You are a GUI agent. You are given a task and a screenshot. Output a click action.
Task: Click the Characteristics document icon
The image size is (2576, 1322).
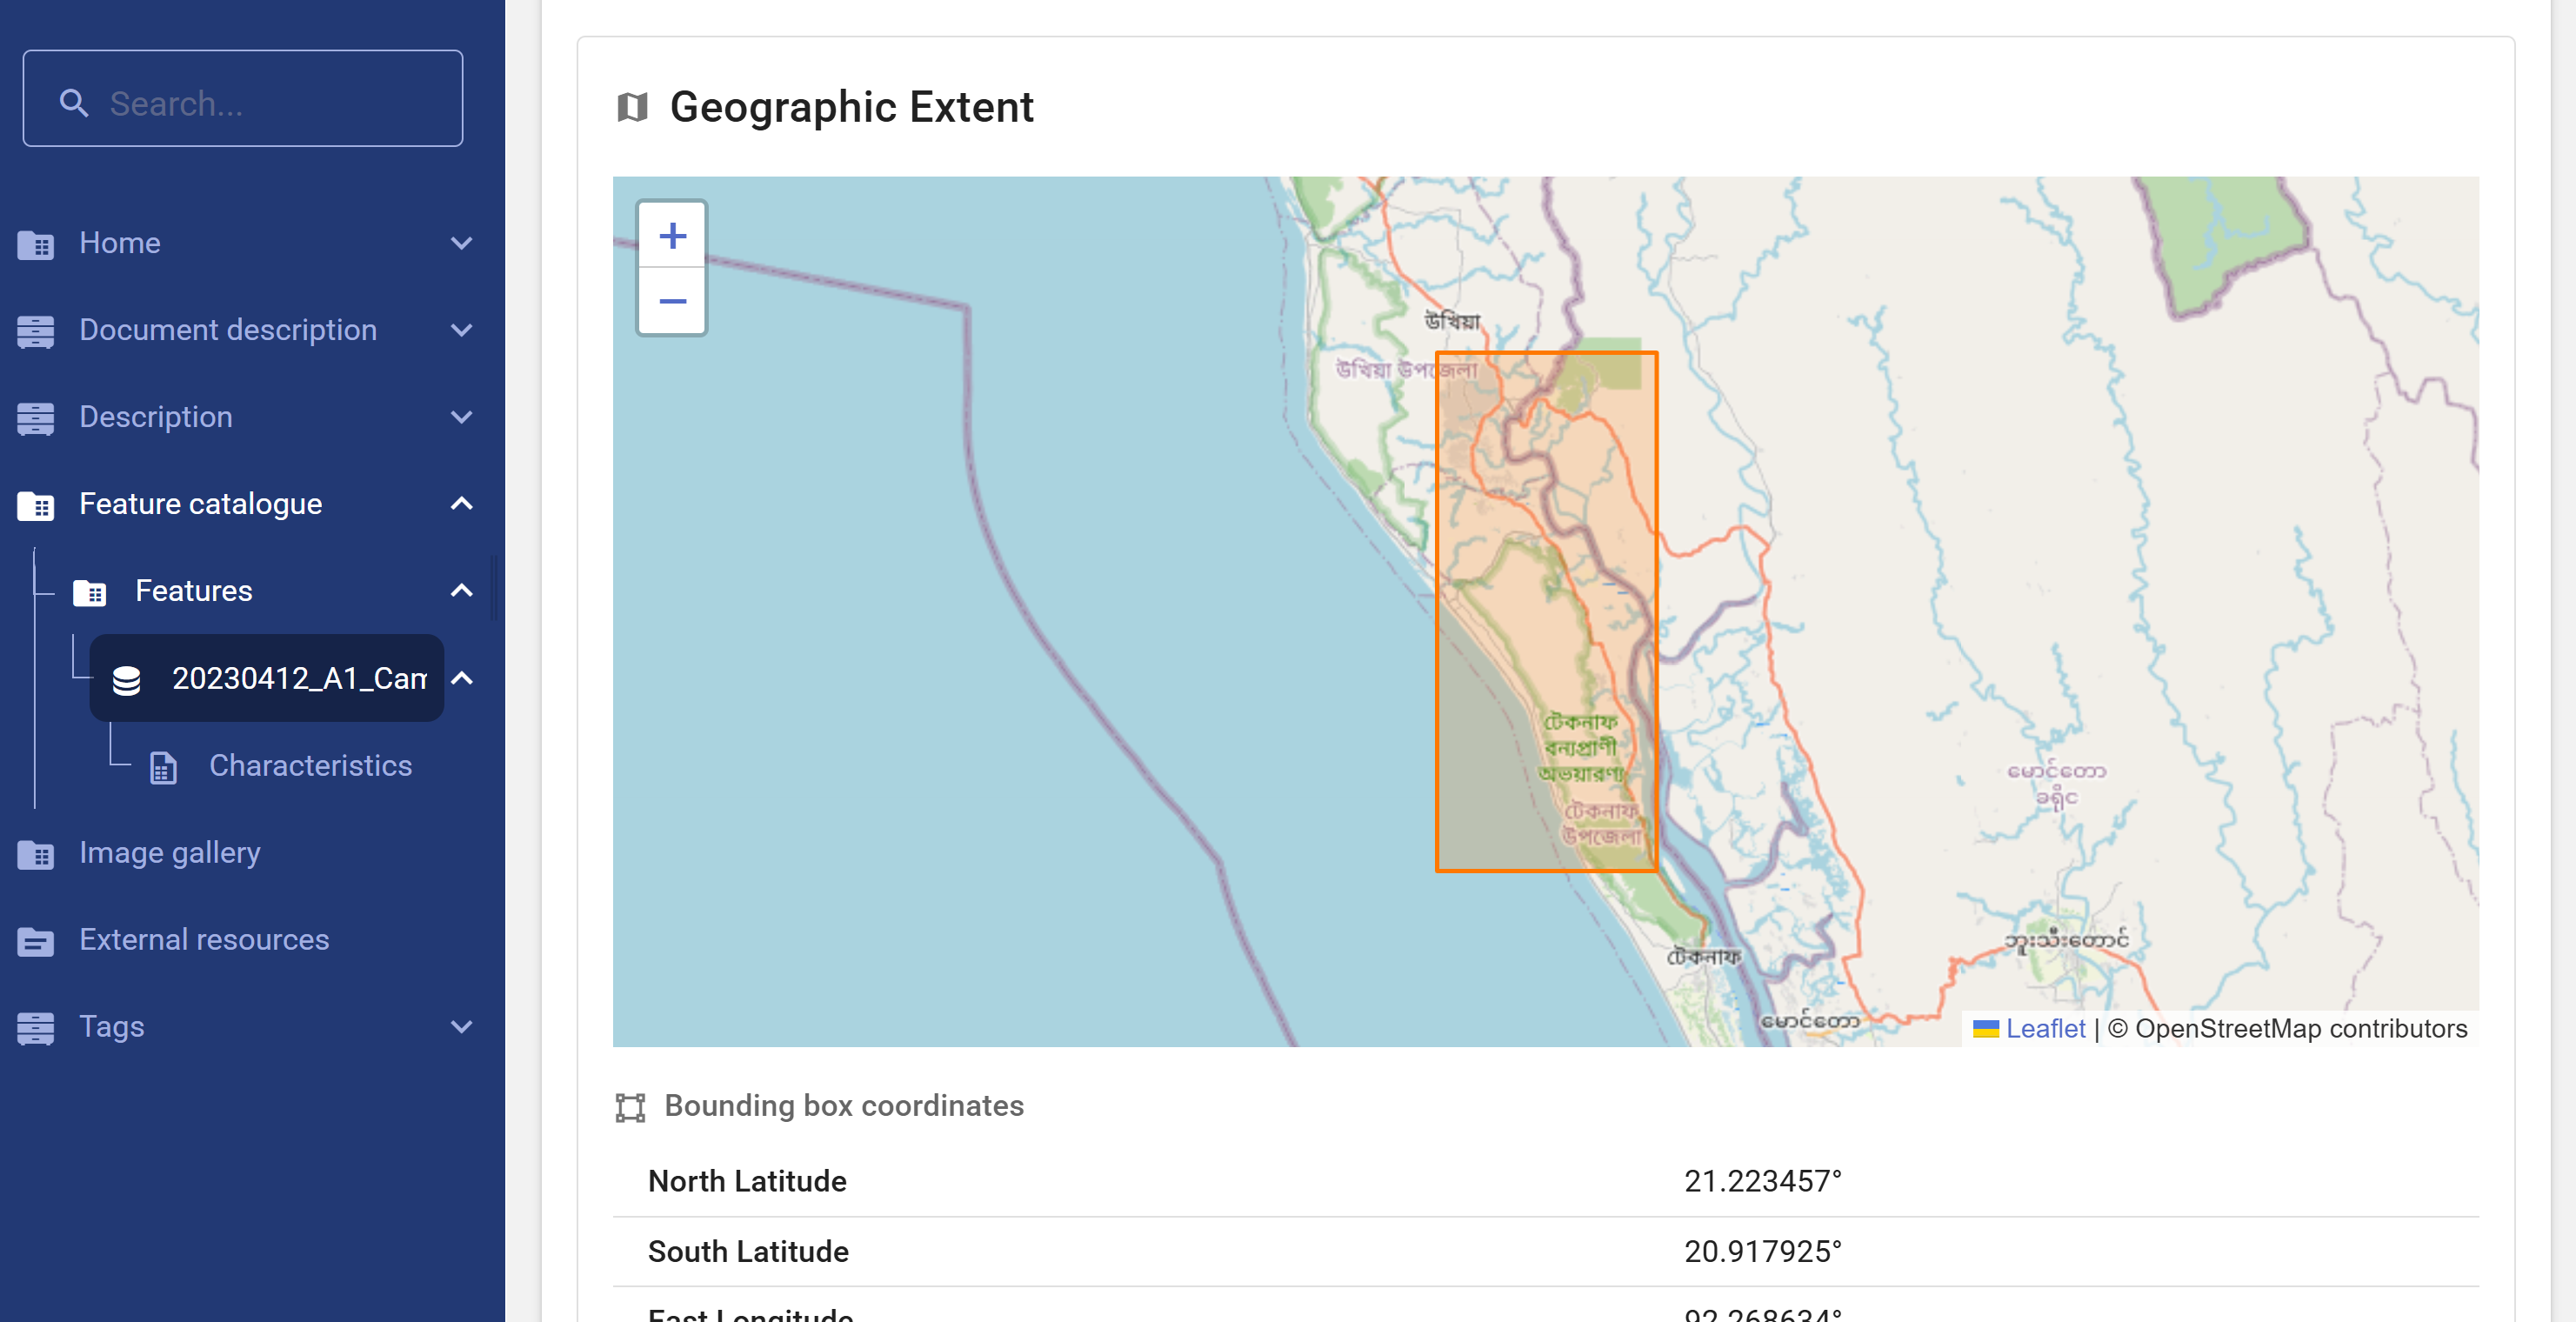click(x=163, y=767)
